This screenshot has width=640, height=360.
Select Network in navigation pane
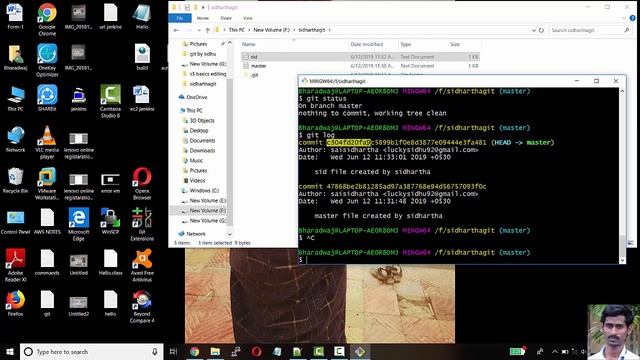tap(196, 234)
